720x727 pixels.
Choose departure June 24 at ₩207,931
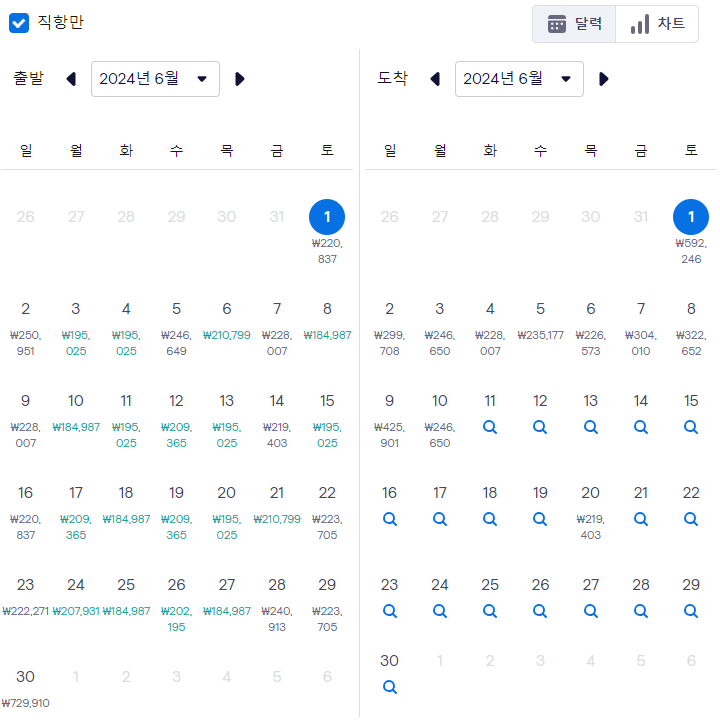[76, 597]
